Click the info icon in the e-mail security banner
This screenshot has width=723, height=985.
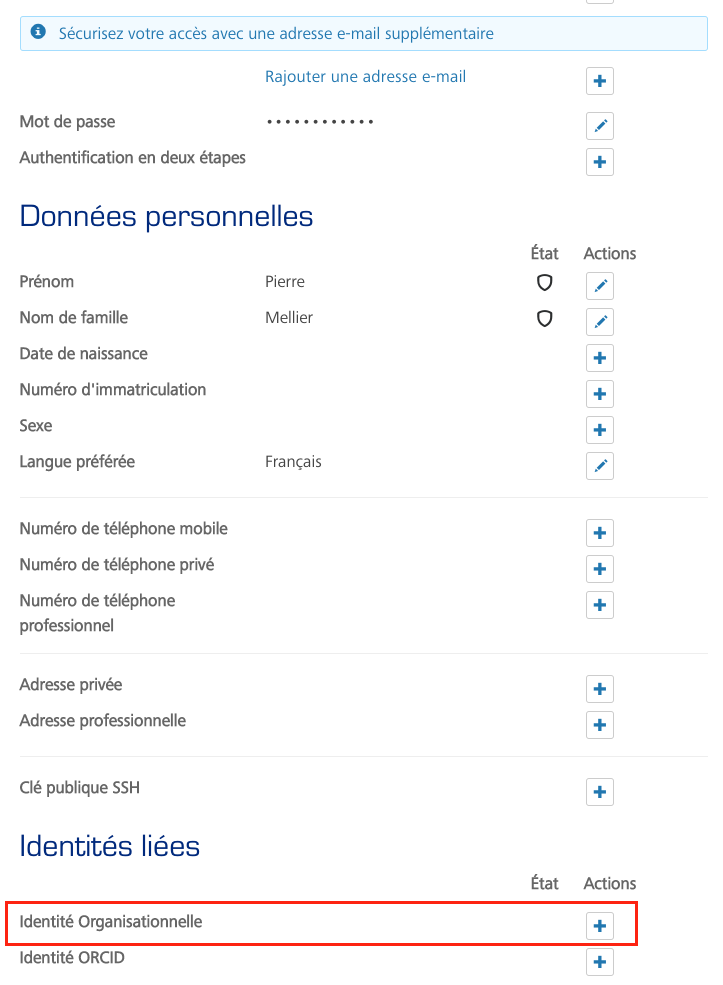39,33
